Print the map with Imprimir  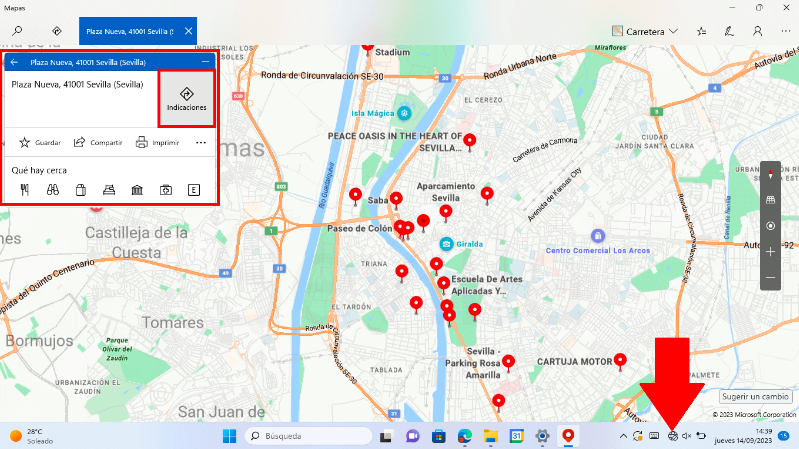tap(157, 143)
